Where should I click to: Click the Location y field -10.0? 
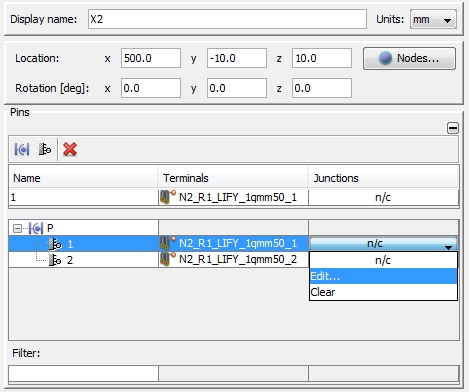click(x=237, y=58)
